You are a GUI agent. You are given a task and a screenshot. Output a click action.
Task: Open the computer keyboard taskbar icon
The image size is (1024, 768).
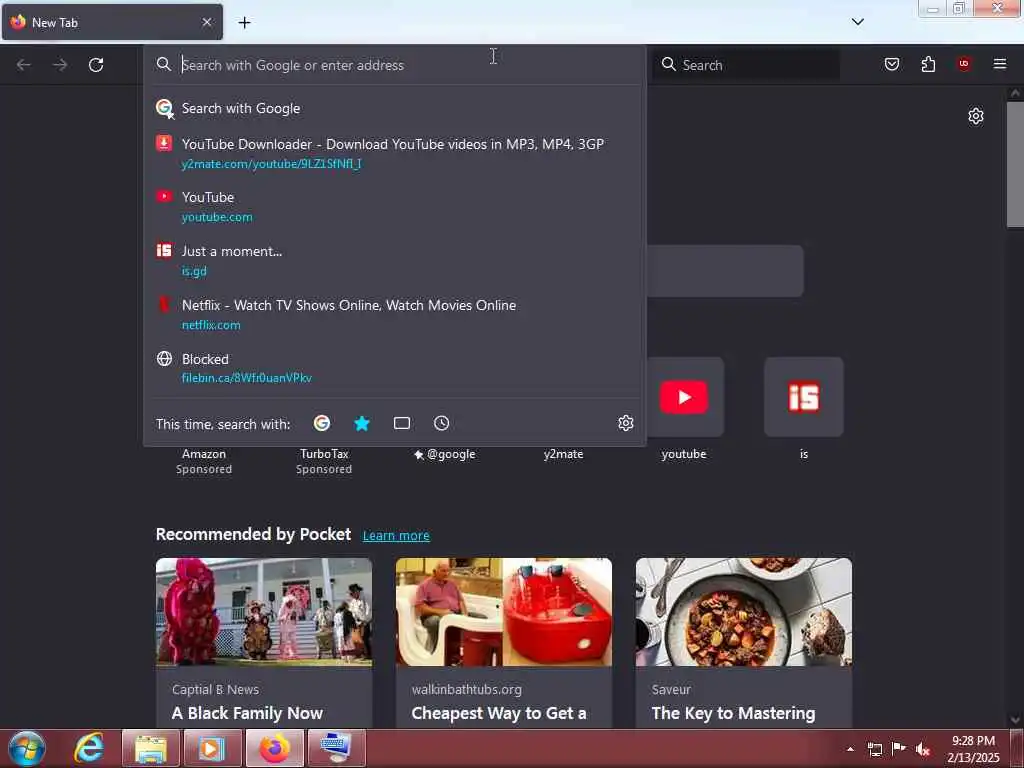[336, 748]
